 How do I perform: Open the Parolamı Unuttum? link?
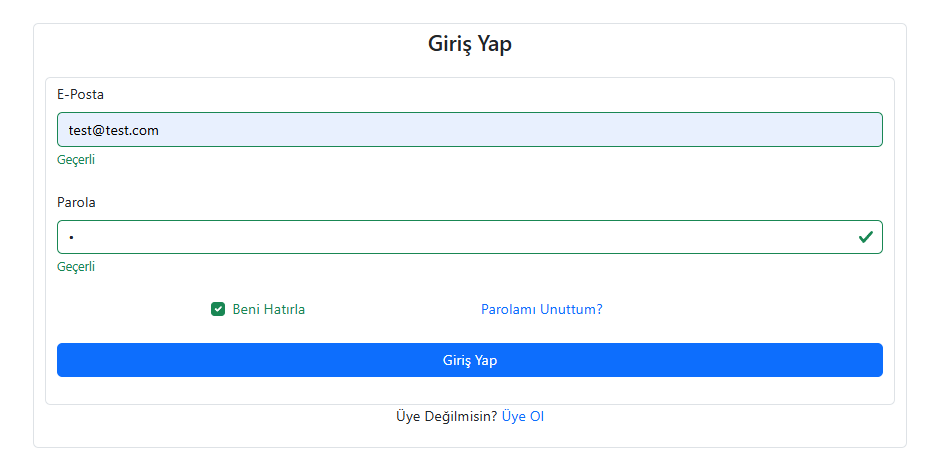pyautogui.click(x=541, y=309)
